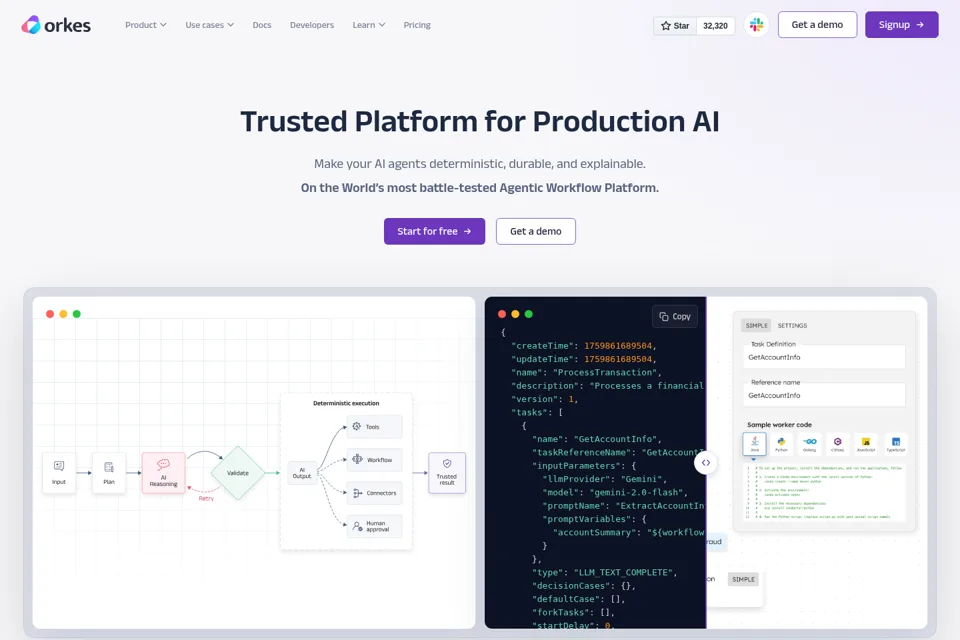Select the Python worker code icon

point(781,443)
